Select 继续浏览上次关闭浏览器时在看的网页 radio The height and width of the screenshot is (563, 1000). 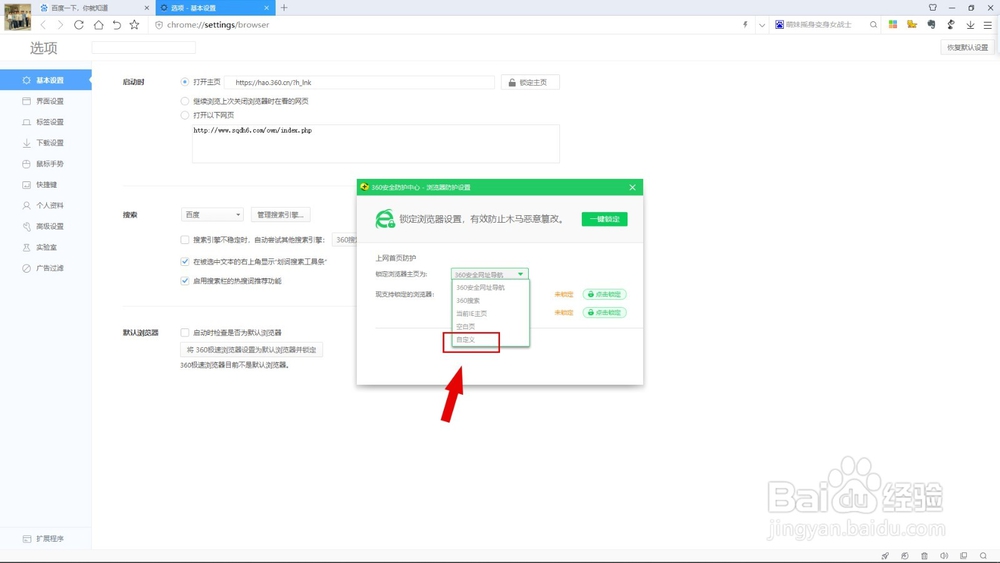(x=184, y=101)
